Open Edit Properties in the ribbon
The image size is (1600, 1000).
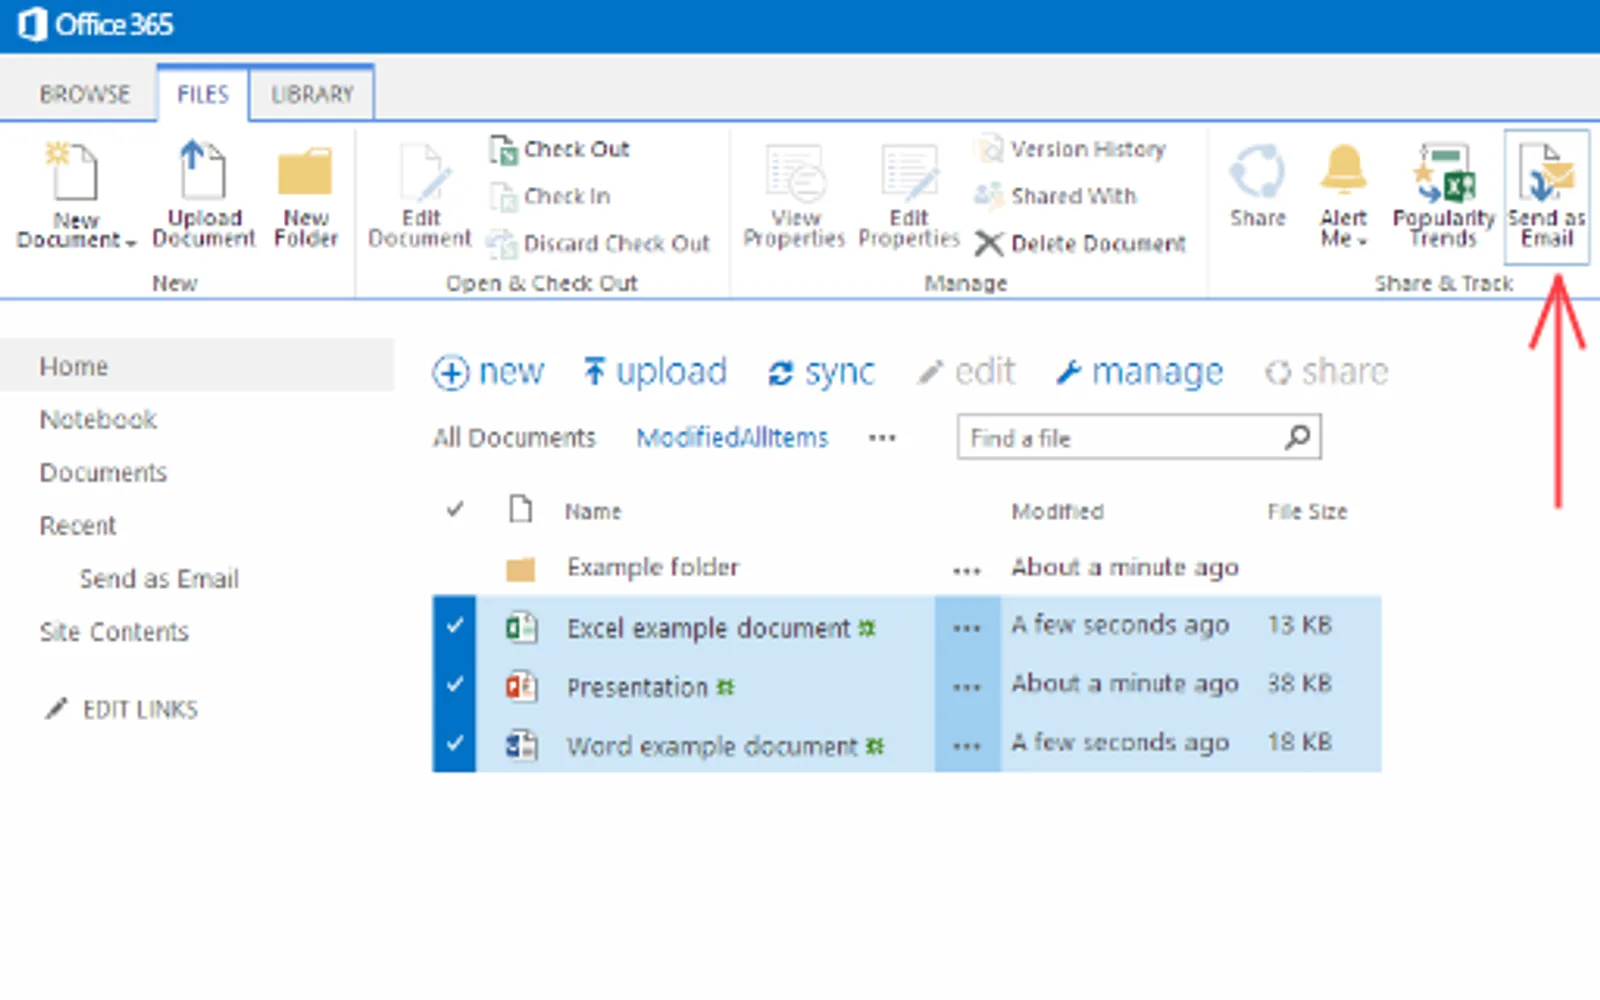(909, 195)
